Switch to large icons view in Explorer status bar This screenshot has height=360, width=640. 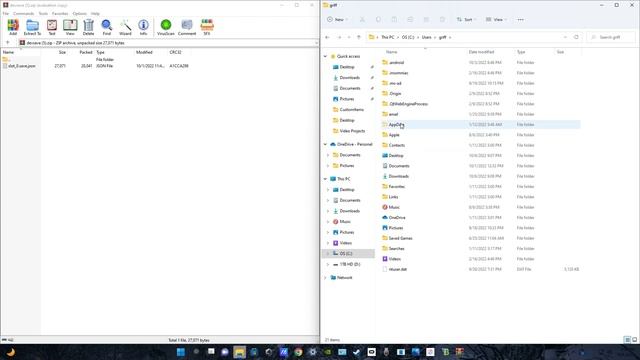(x=634, y=340)
